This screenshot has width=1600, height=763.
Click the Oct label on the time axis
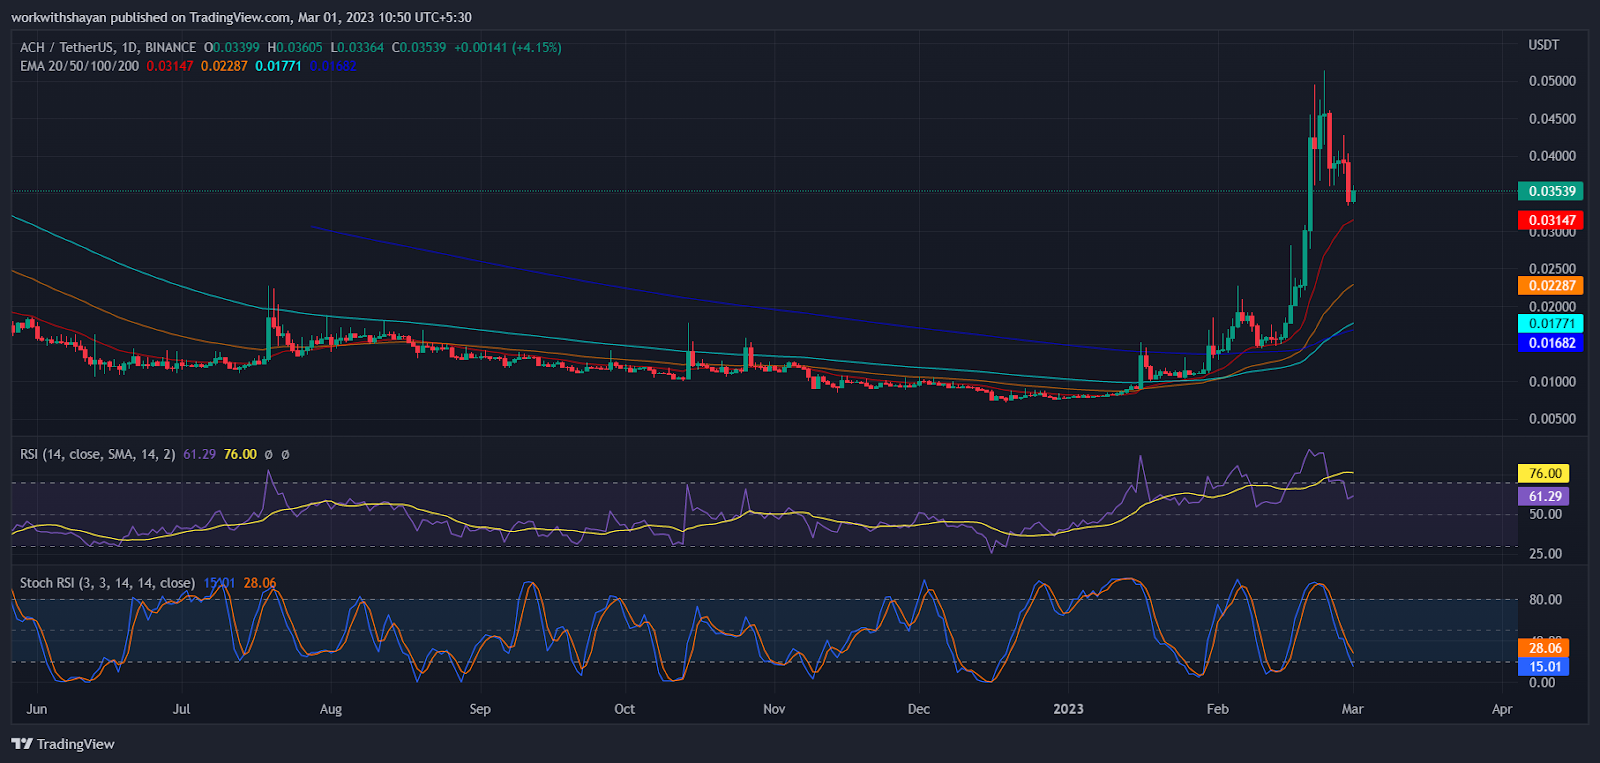pos(625,709)
